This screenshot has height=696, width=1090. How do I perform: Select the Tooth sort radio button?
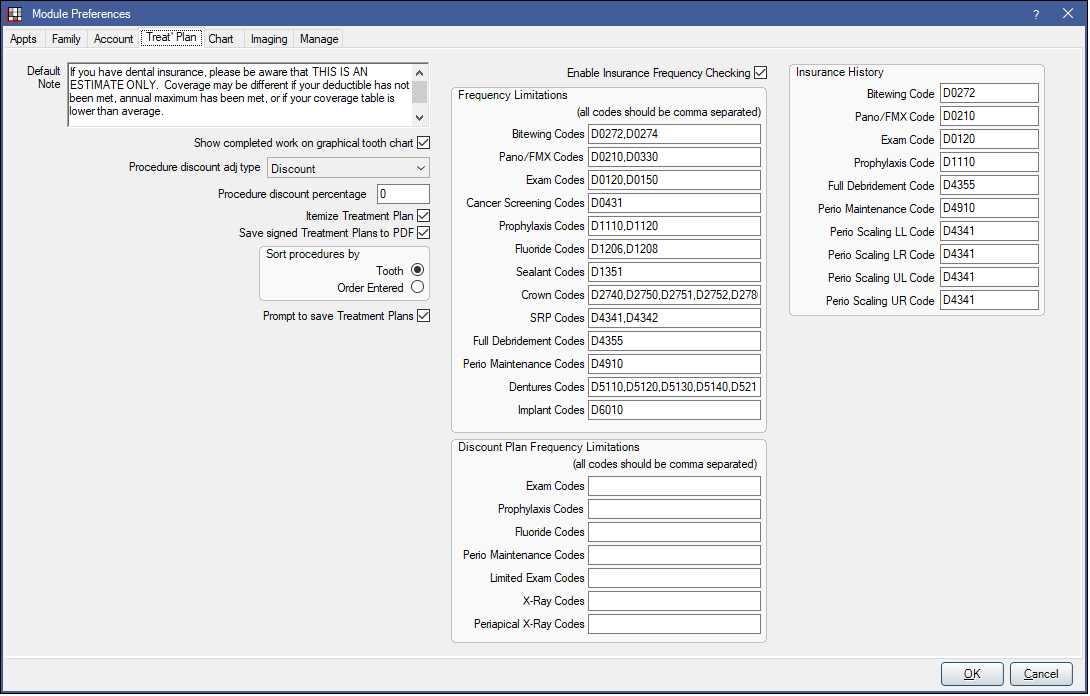click(417, 270)
